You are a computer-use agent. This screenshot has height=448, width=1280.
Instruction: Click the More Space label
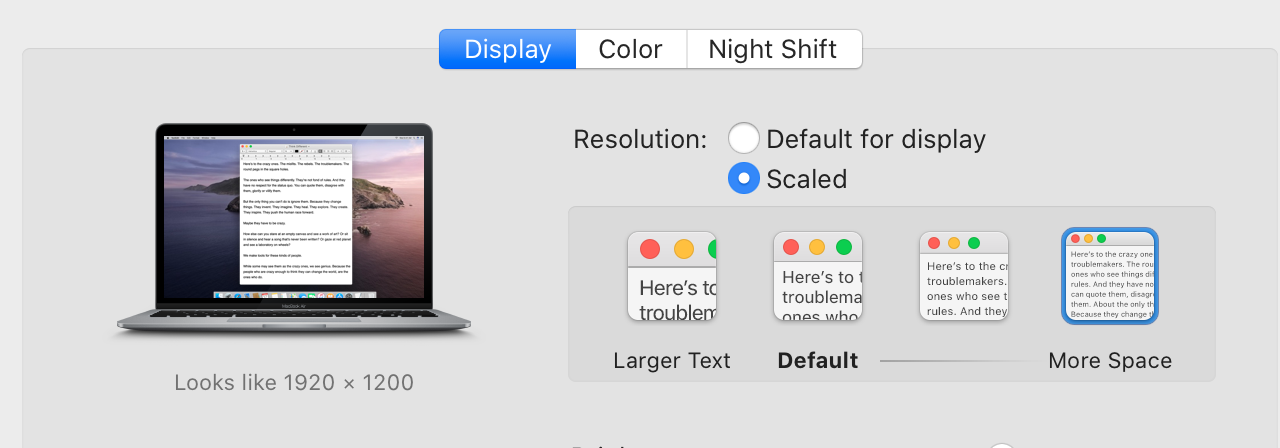tap(1110, 360)
